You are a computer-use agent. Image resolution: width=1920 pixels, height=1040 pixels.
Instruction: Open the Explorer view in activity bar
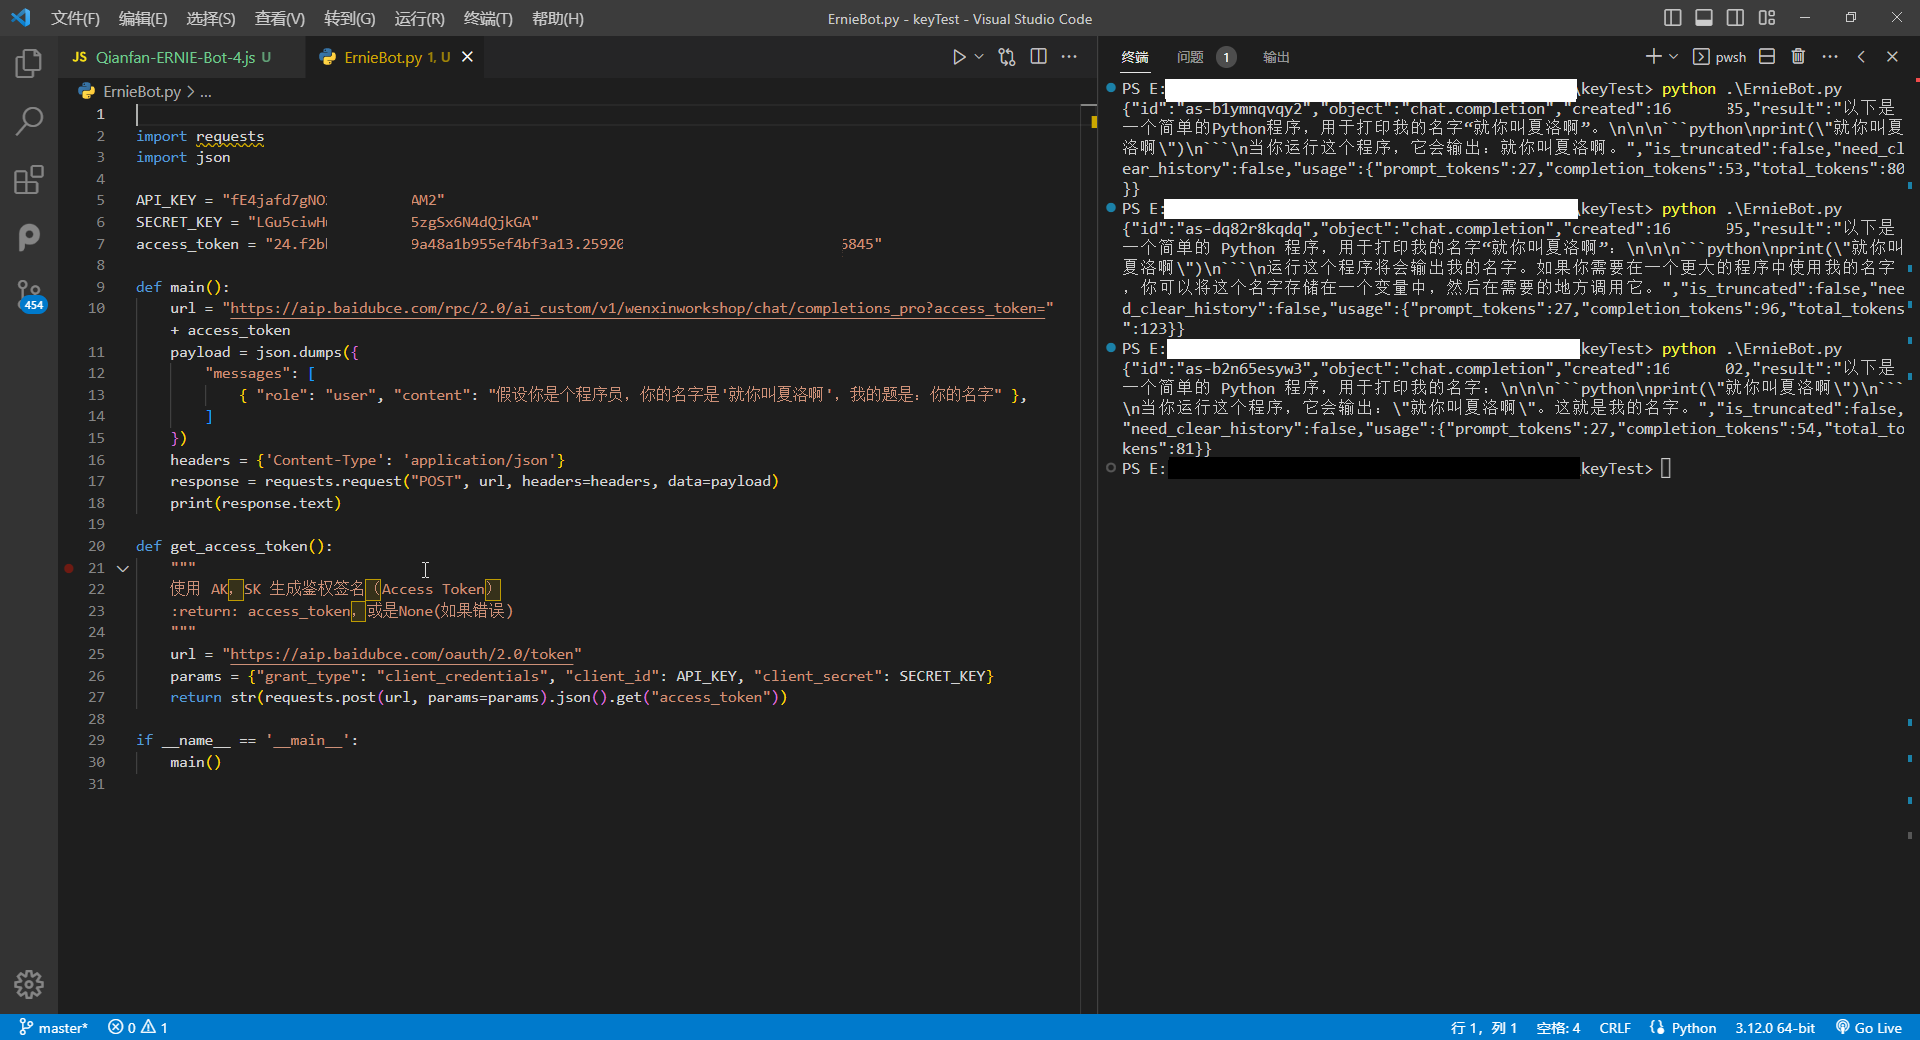29,64
